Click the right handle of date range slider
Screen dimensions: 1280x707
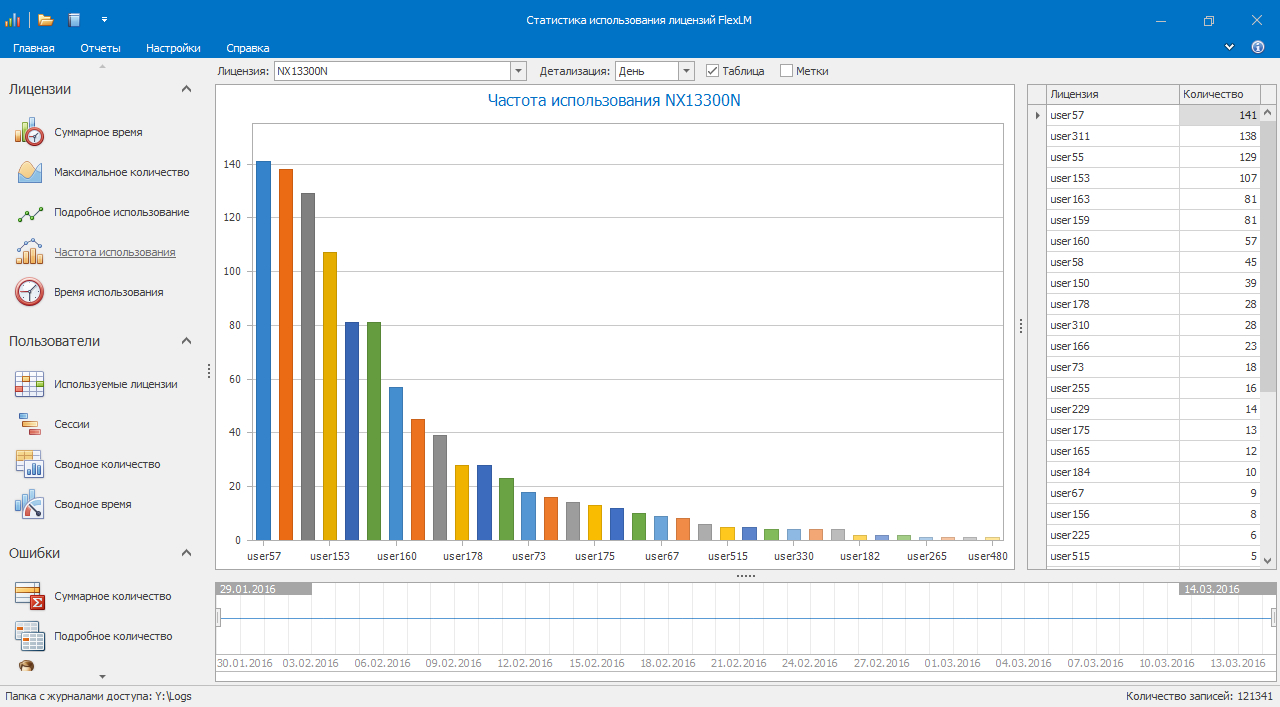pyautogui.click(x=1274, y=617)
